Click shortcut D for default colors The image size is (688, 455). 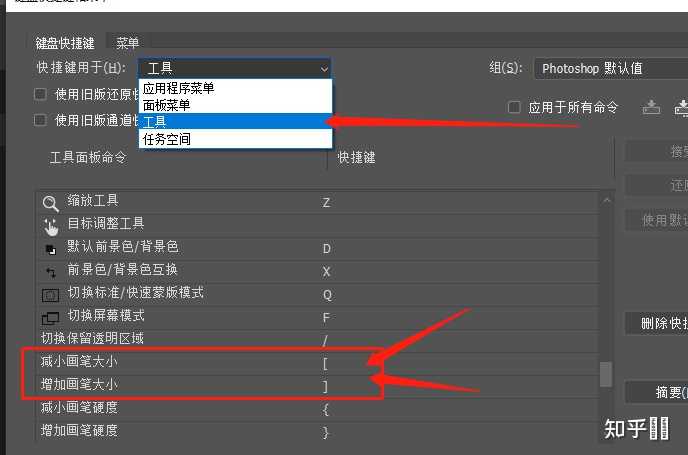click(x=327, y=249)
